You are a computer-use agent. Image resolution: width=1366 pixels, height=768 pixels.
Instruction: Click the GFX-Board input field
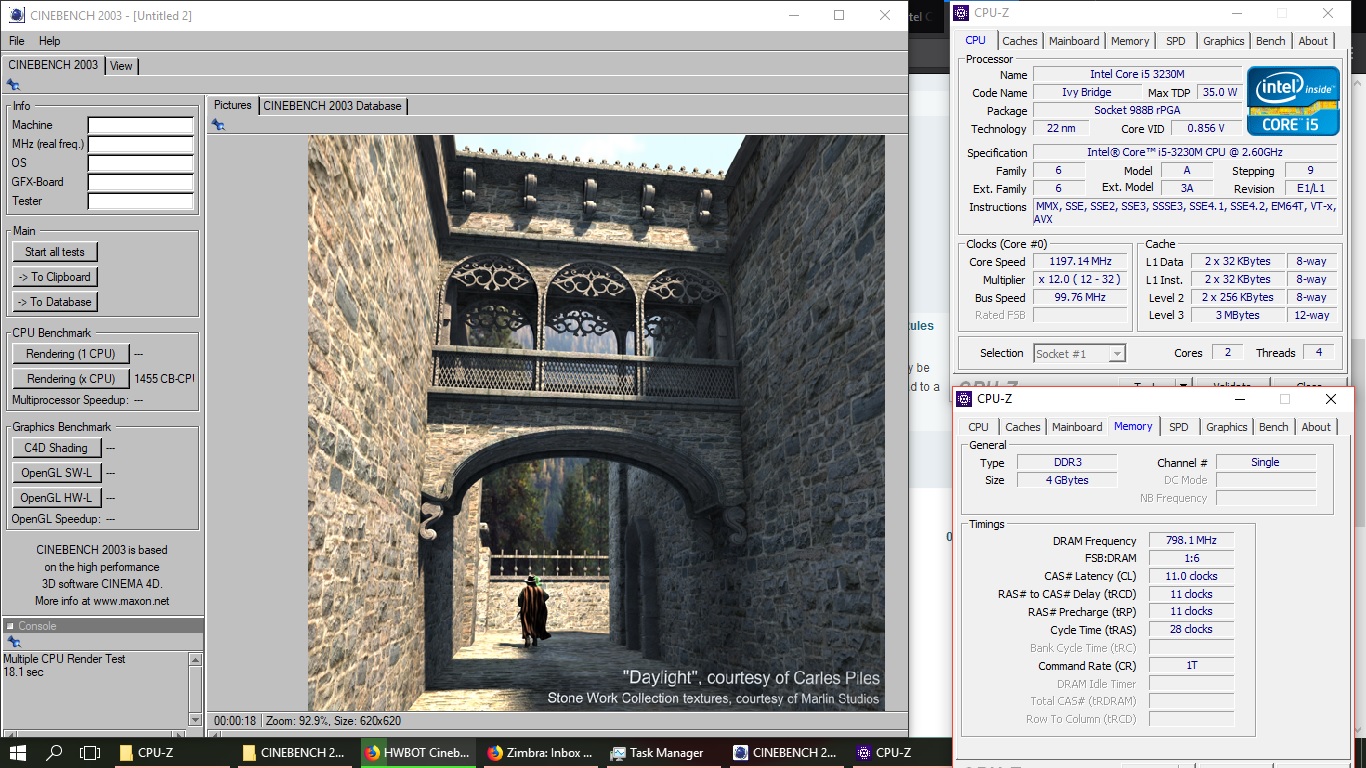(141, 182)
